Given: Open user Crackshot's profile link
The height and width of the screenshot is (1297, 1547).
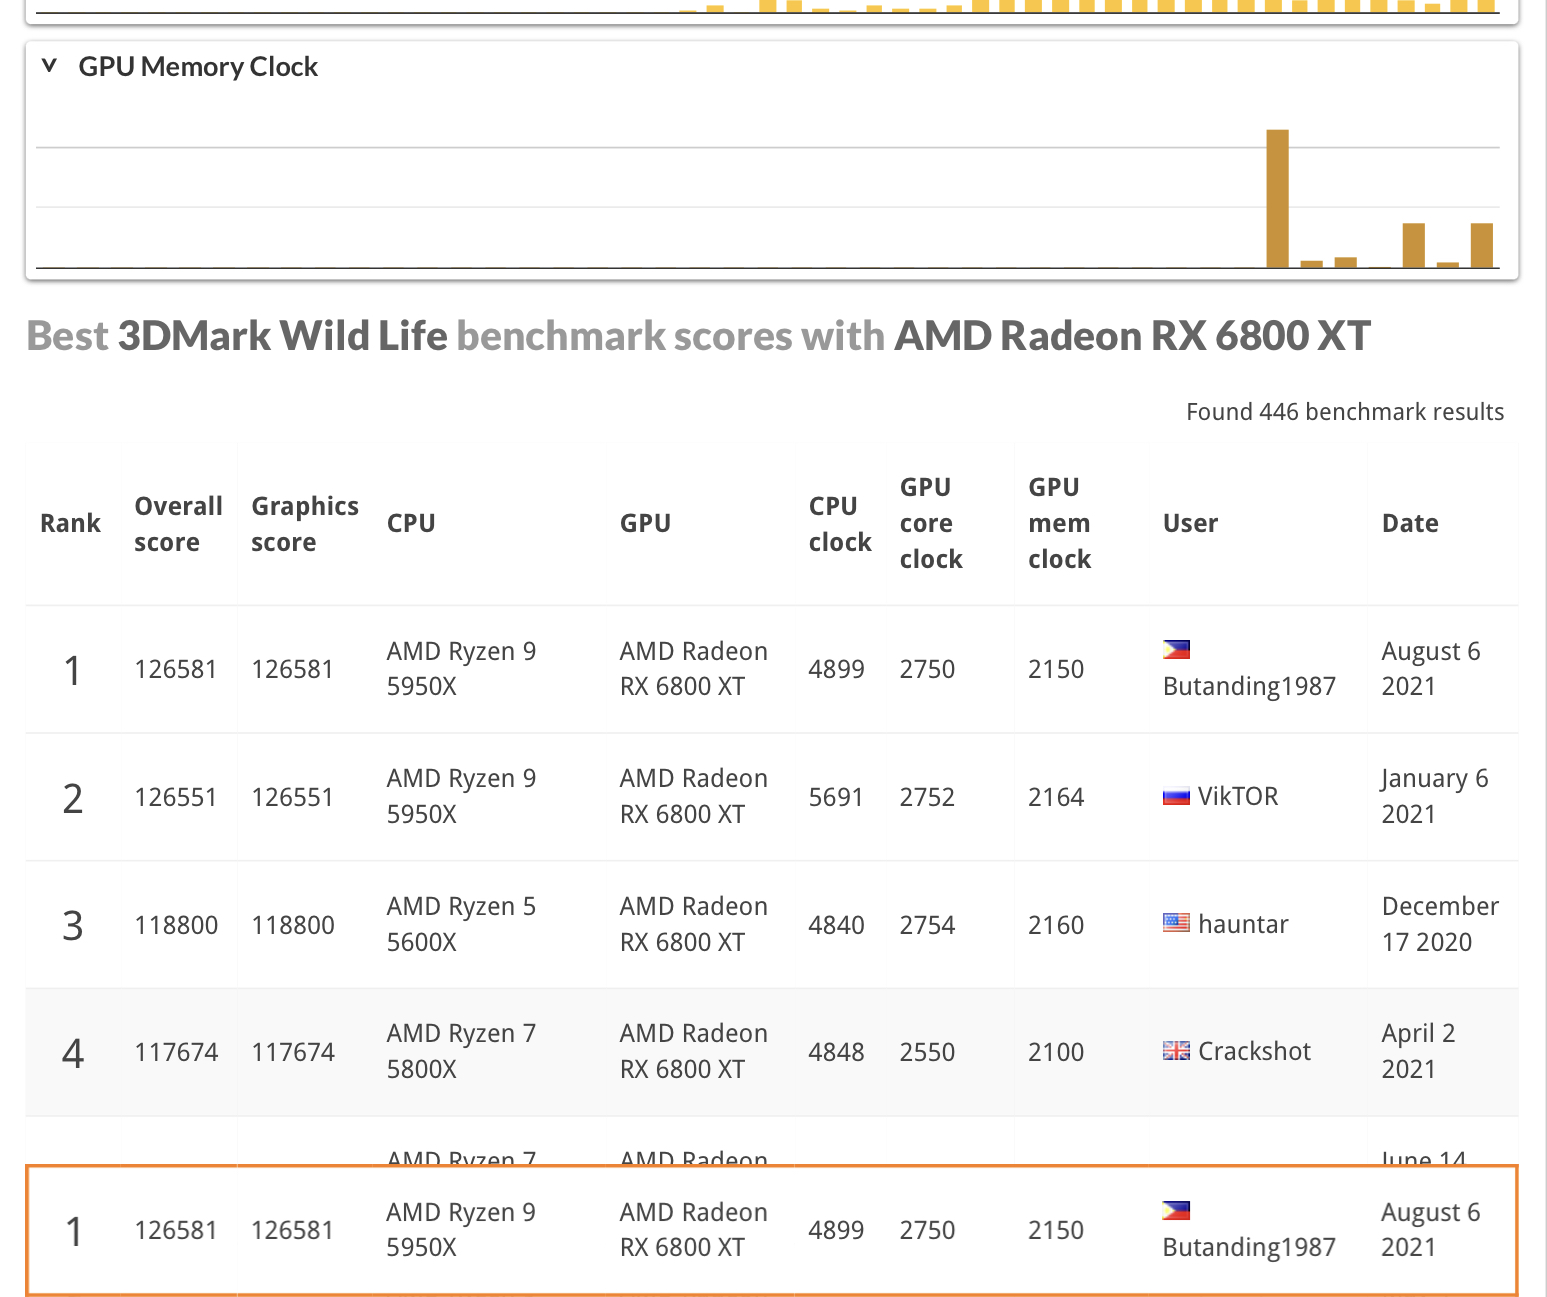Looking at the screenshot, I should (1254, 1051).
